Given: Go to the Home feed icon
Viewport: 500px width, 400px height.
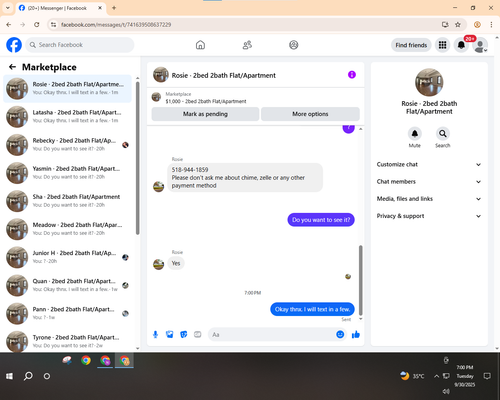Looking at the screenshot, I should point(200,45).
